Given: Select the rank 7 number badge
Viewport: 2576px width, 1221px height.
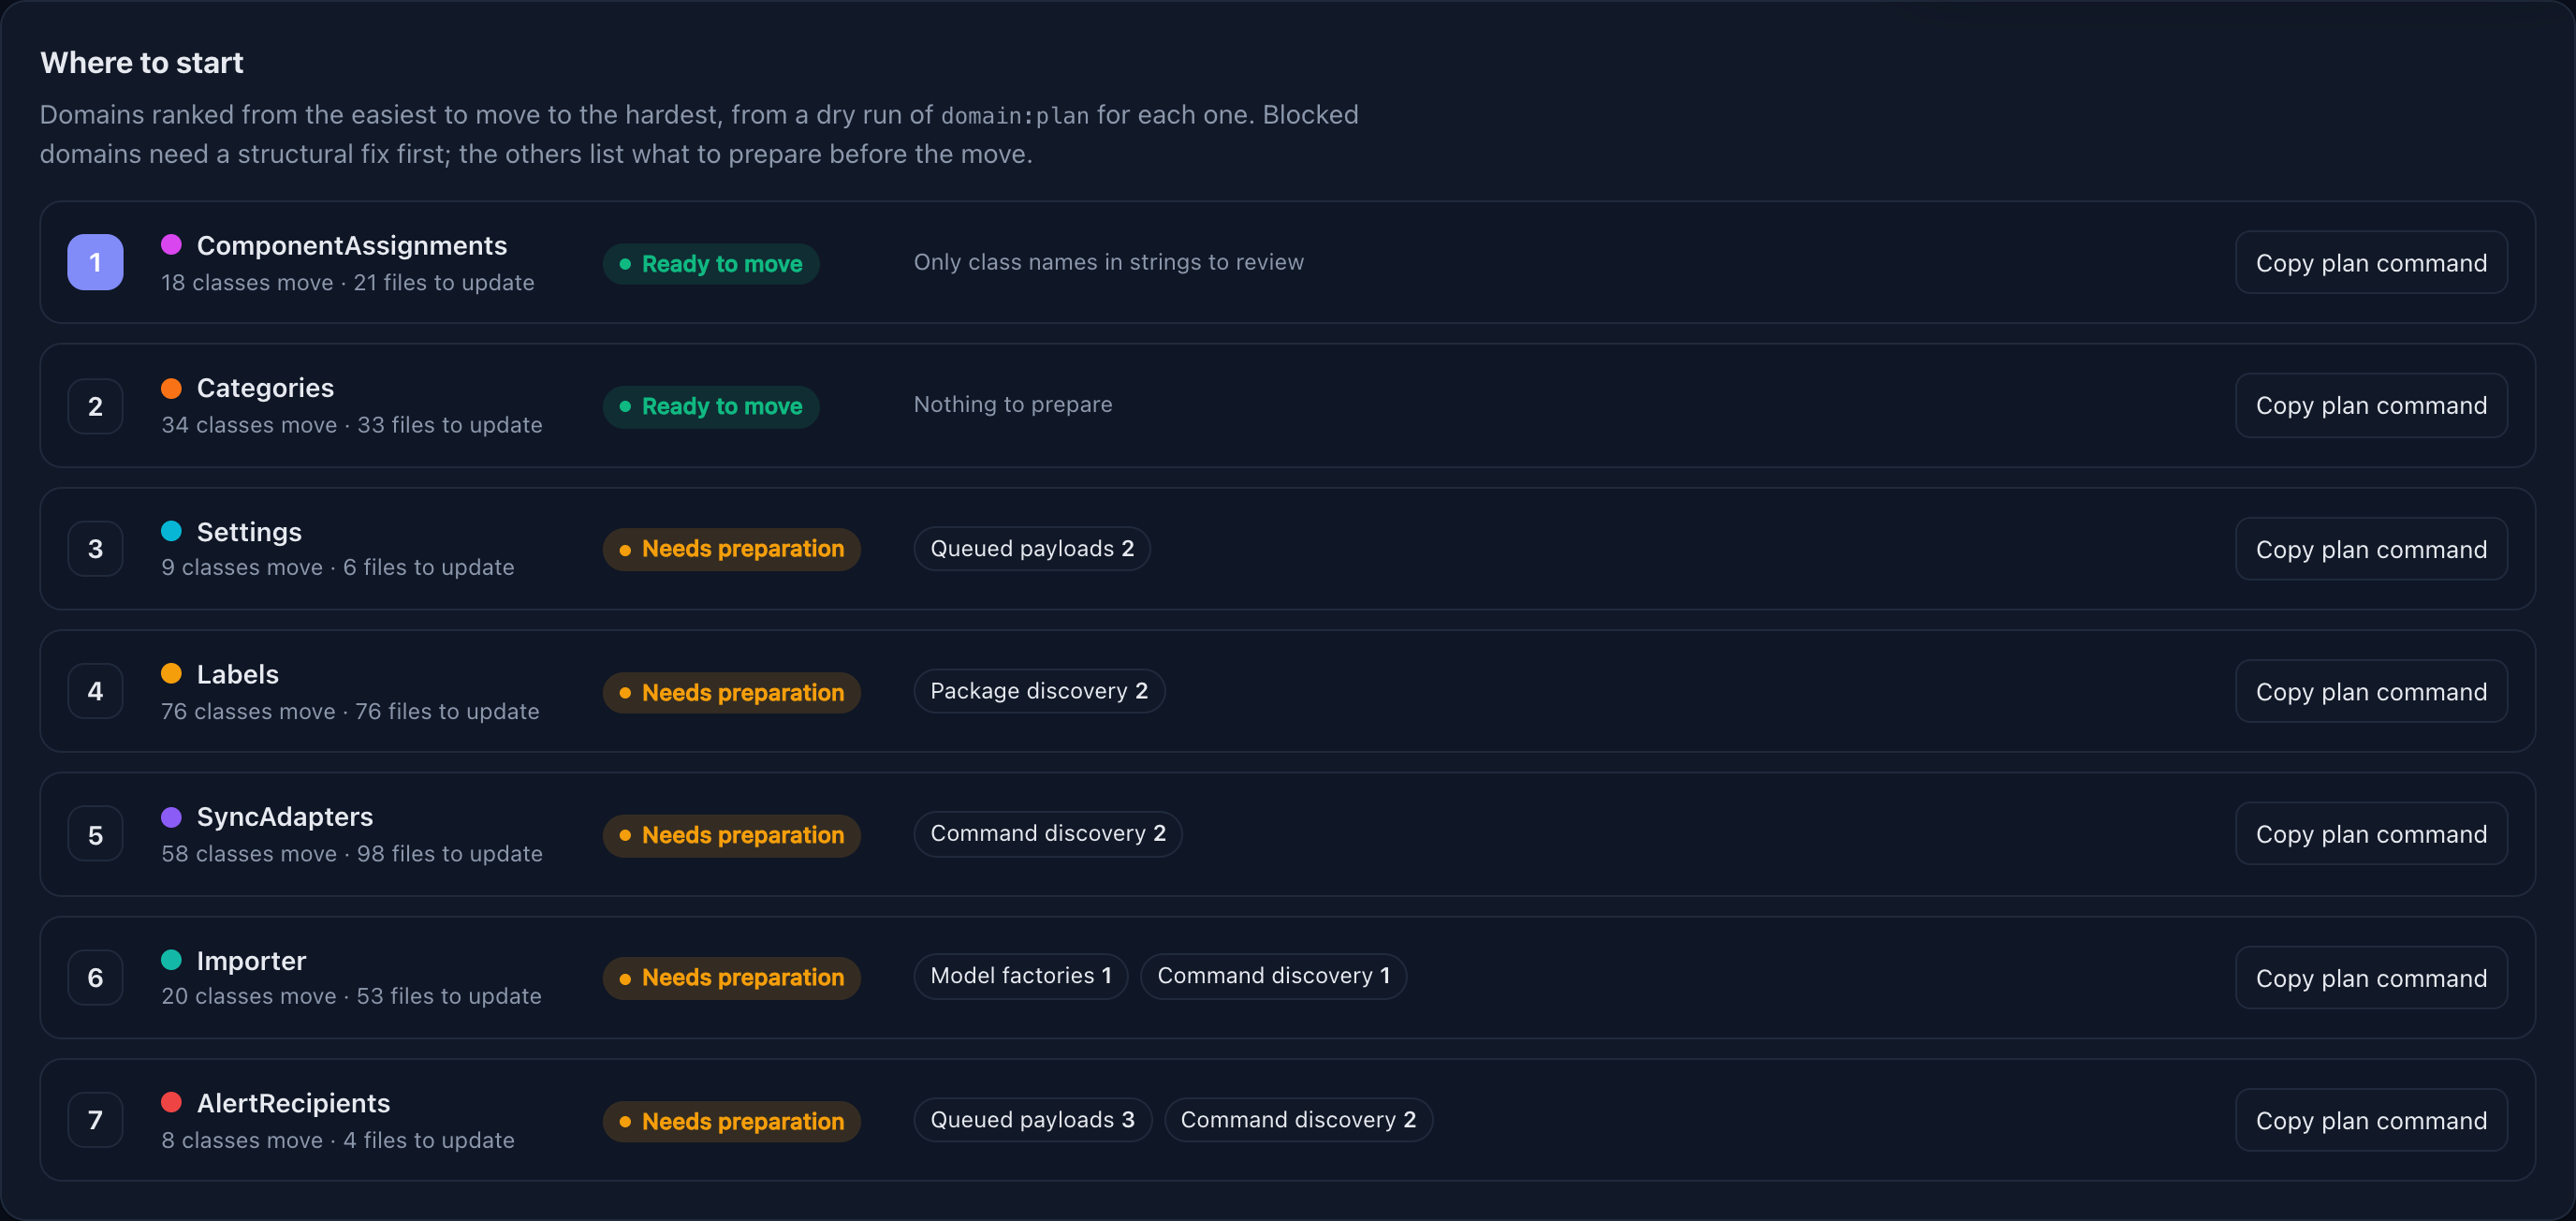Looking at the screenshot, I should (95, 1120).
